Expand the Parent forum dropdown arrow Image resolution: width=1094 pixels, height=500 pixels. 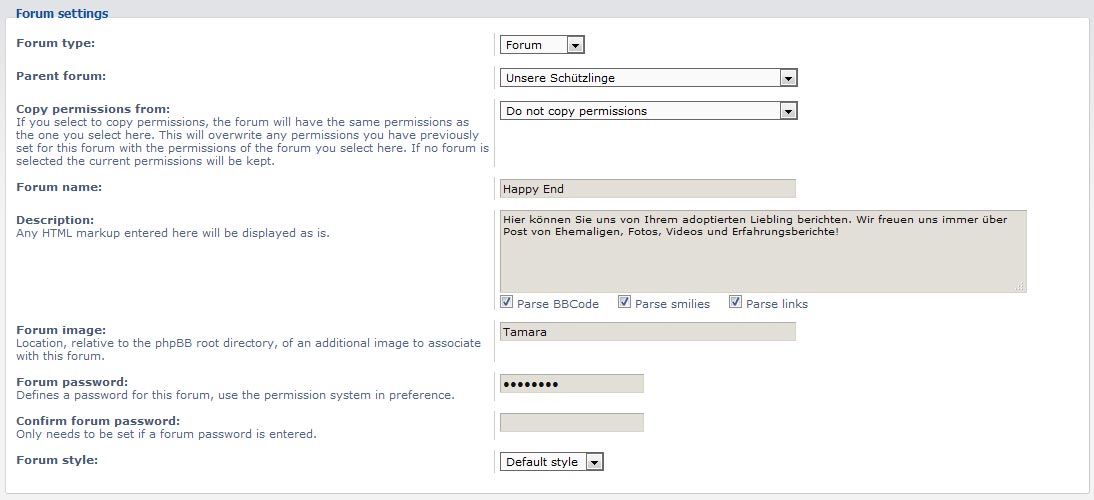pos(788,78)
